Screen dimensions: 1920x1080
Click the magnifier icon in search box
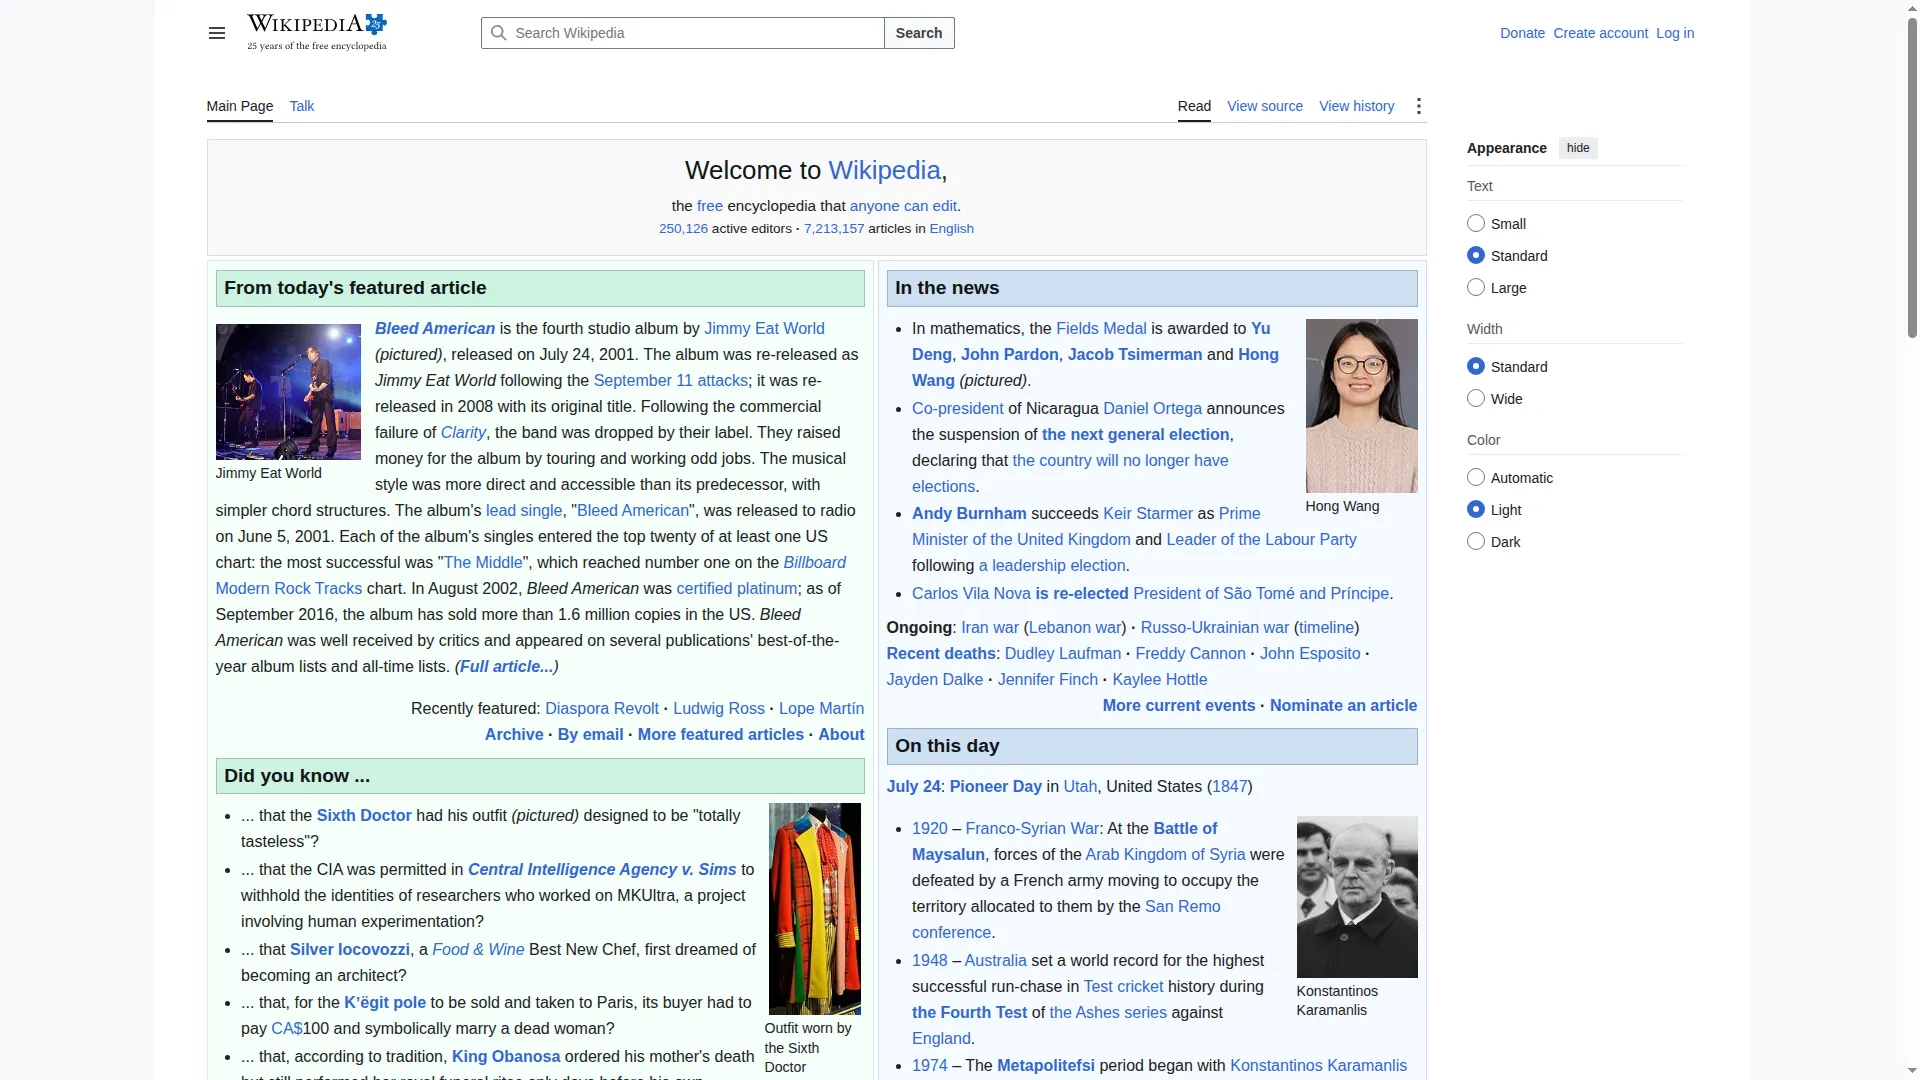(x=498, y=33)
